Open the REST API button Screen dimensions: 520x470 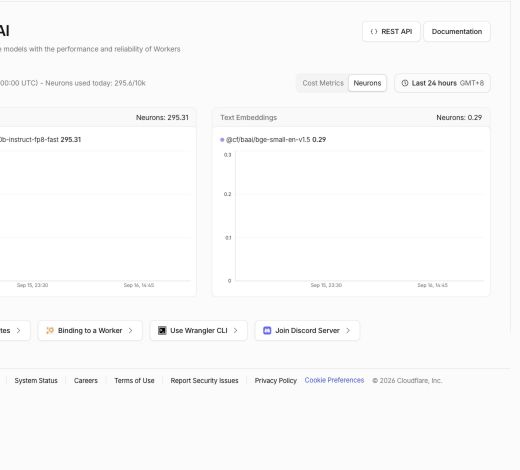click(x=391, y=32)
